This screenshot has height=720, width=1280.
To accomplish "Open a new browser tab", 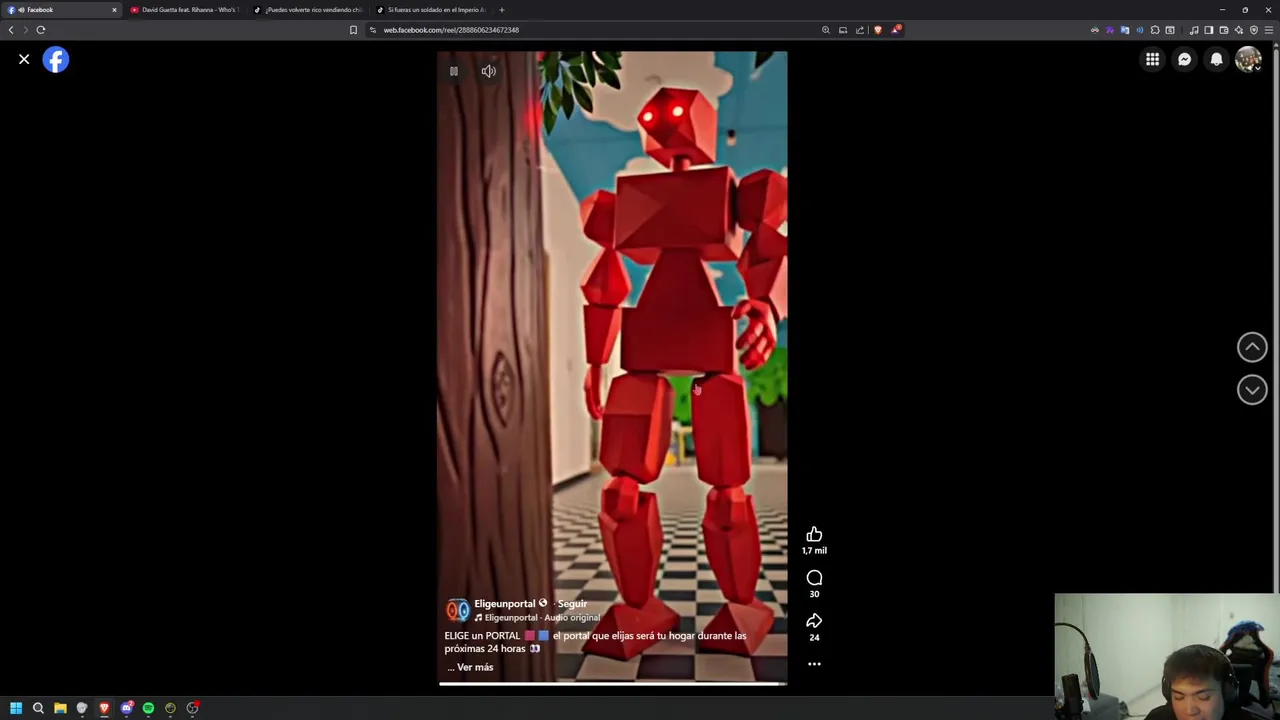I will 502,10.
